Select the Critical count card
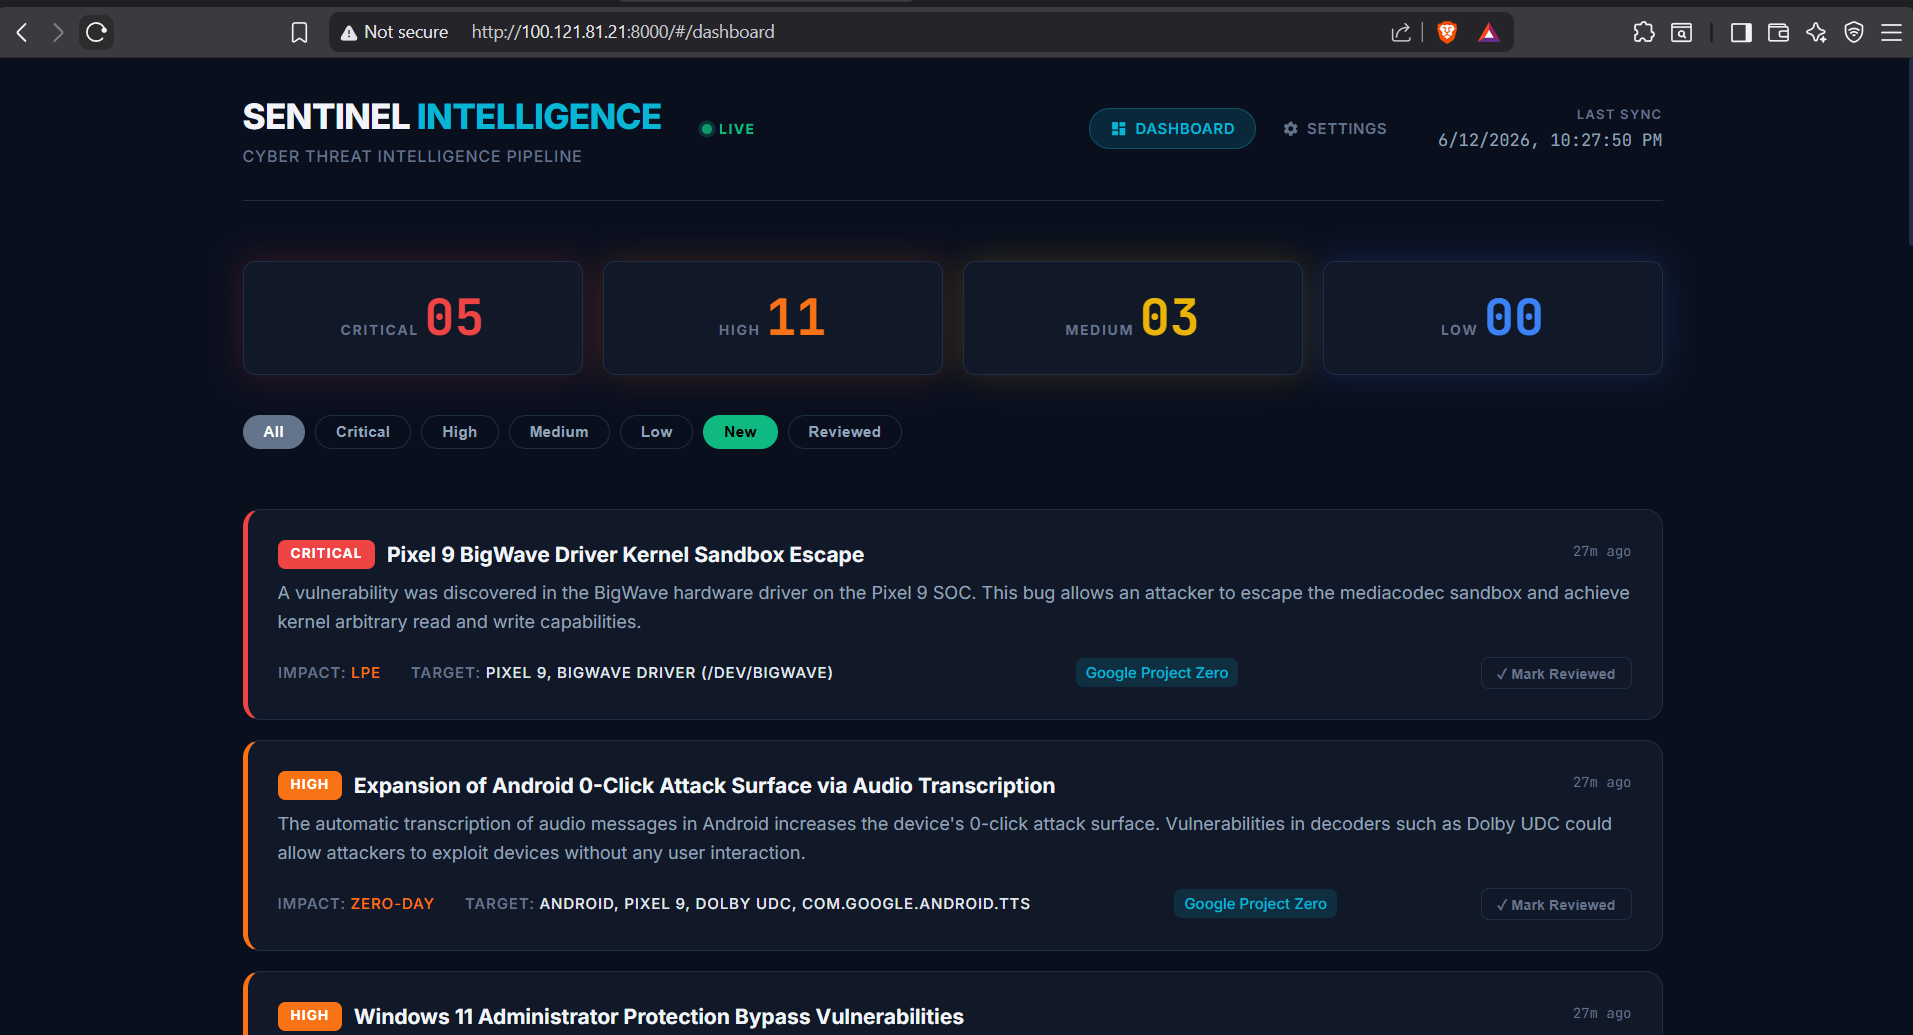1913x1035 pixels. click(x=413, y=318)
